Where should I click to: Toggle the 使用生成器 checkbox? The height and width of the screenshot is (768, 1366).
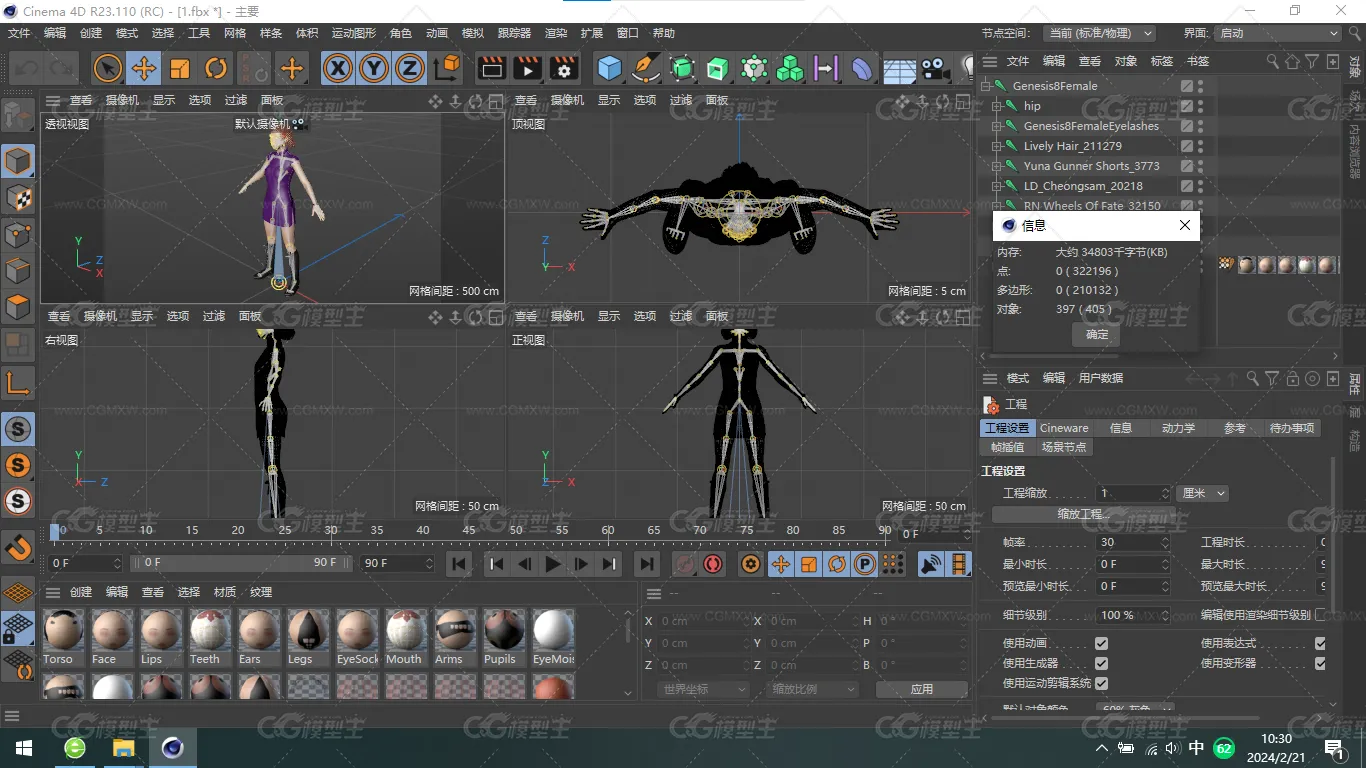1101,663
